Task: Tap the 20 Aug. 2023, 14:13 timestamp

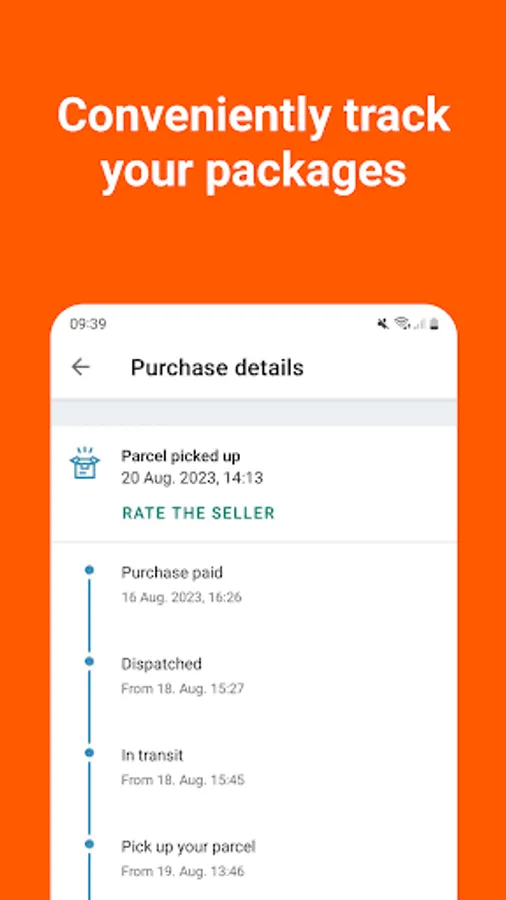Action: coord(192,478)
